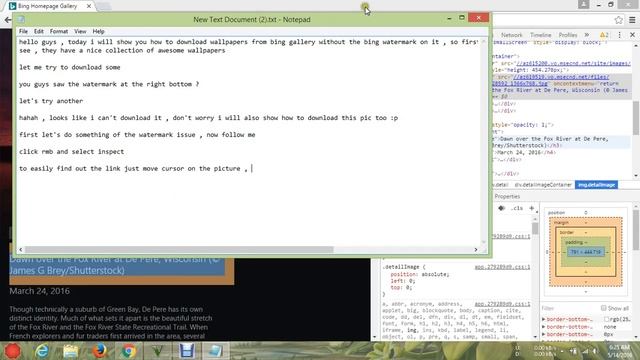Bookmark page with star icon in Chrome

click(x=619, y=20)
